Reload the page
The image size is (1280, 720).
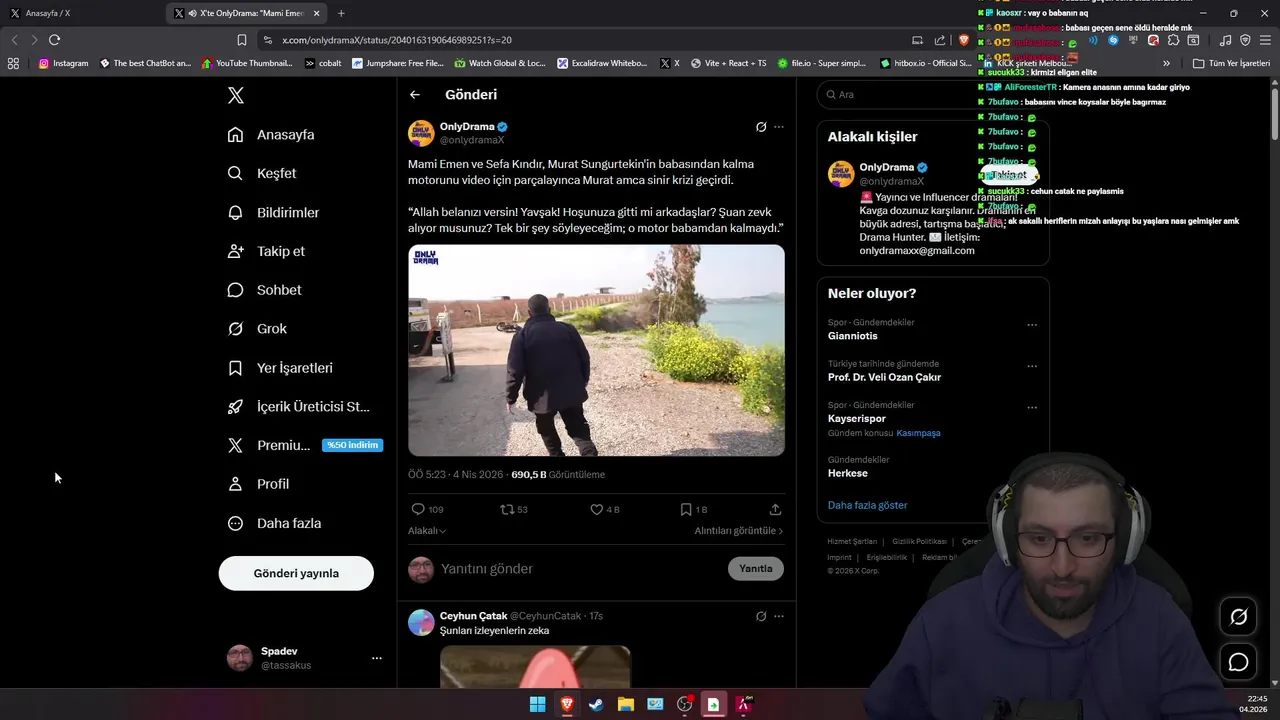(54, 40)
